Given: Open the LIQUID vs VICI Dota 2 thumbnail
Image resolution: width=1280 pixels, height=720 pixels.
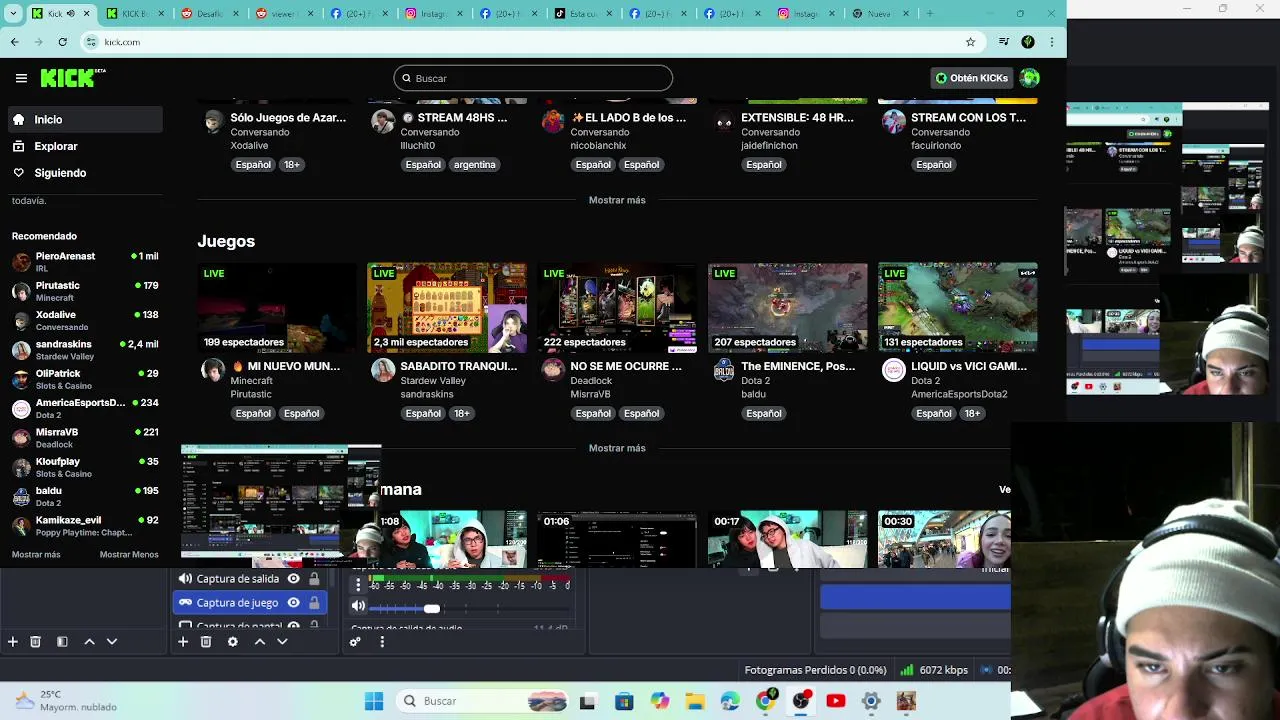Looking at the screenshot, I should point(958,308).
